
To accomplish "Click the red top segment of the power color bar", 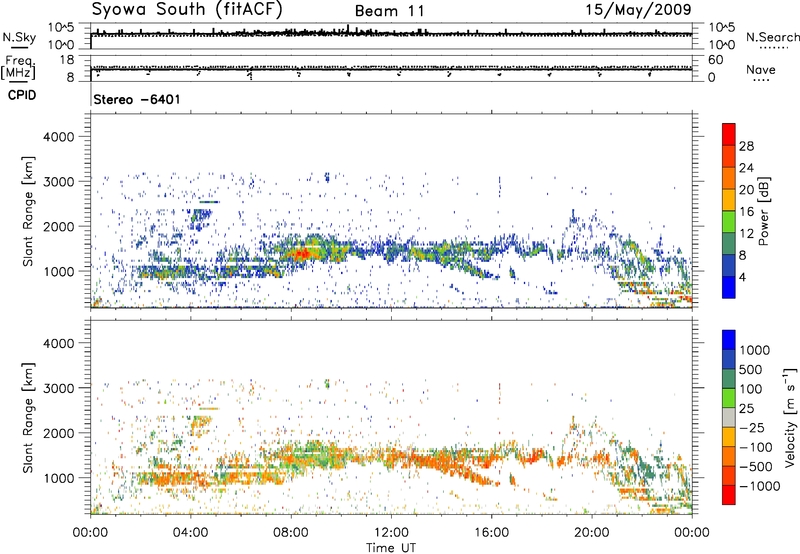I will point(729,135).
